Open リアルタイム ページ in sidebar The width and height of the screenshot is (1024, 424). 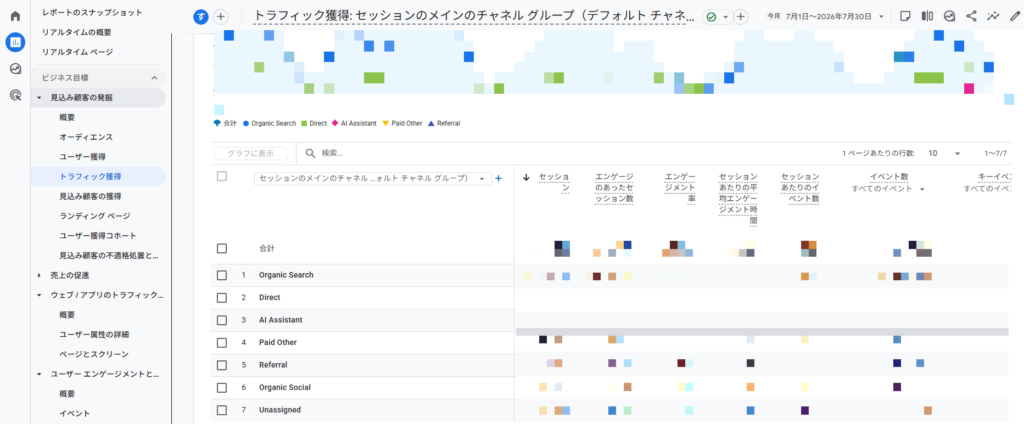tap(77, 52)
